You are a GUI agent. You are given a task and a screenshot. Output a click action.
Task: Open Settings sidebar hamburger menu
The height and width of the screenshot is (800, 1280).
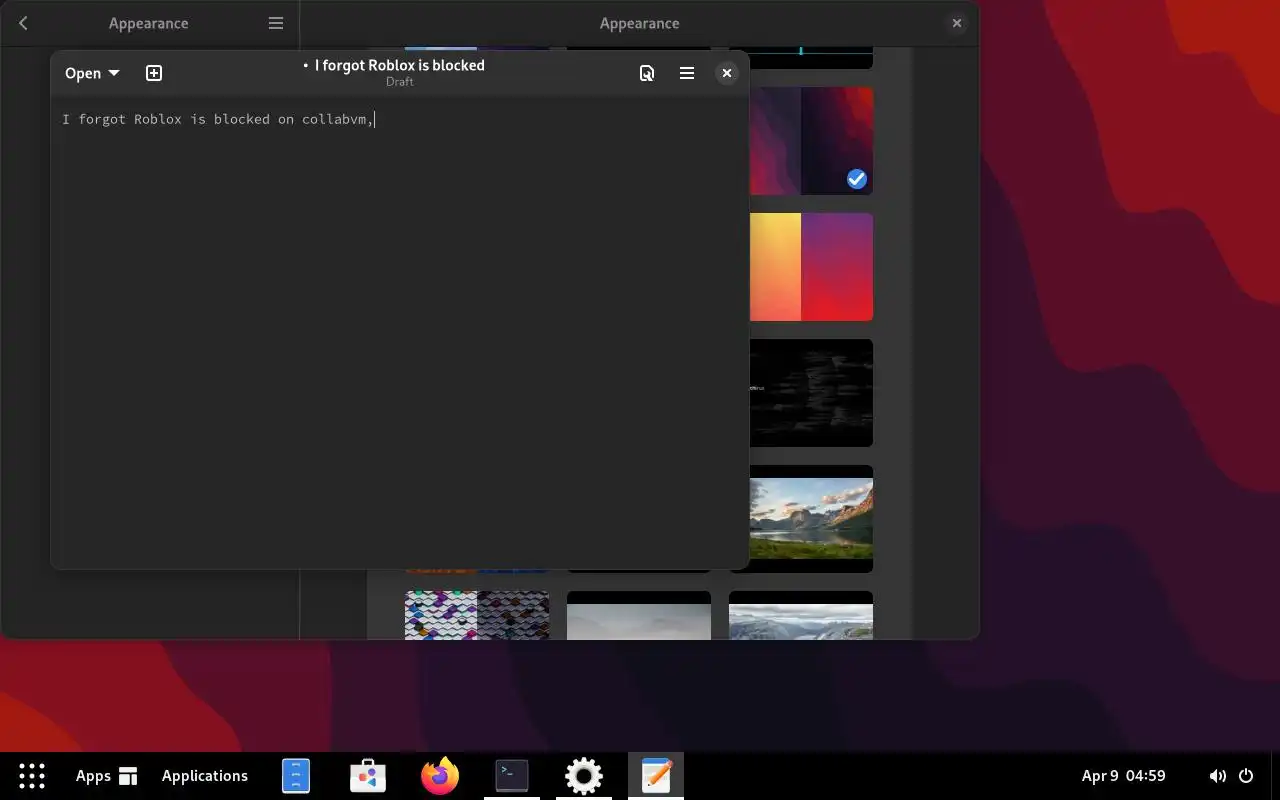pos(276,23)
